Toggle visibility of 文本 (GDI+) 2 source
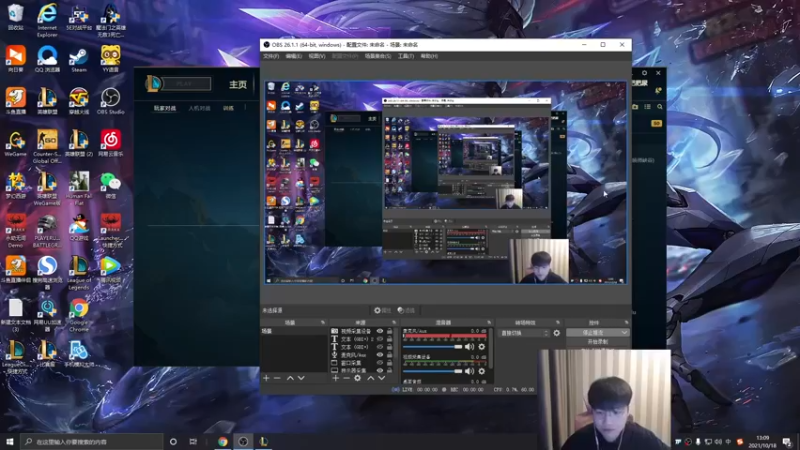 (380, 339)
